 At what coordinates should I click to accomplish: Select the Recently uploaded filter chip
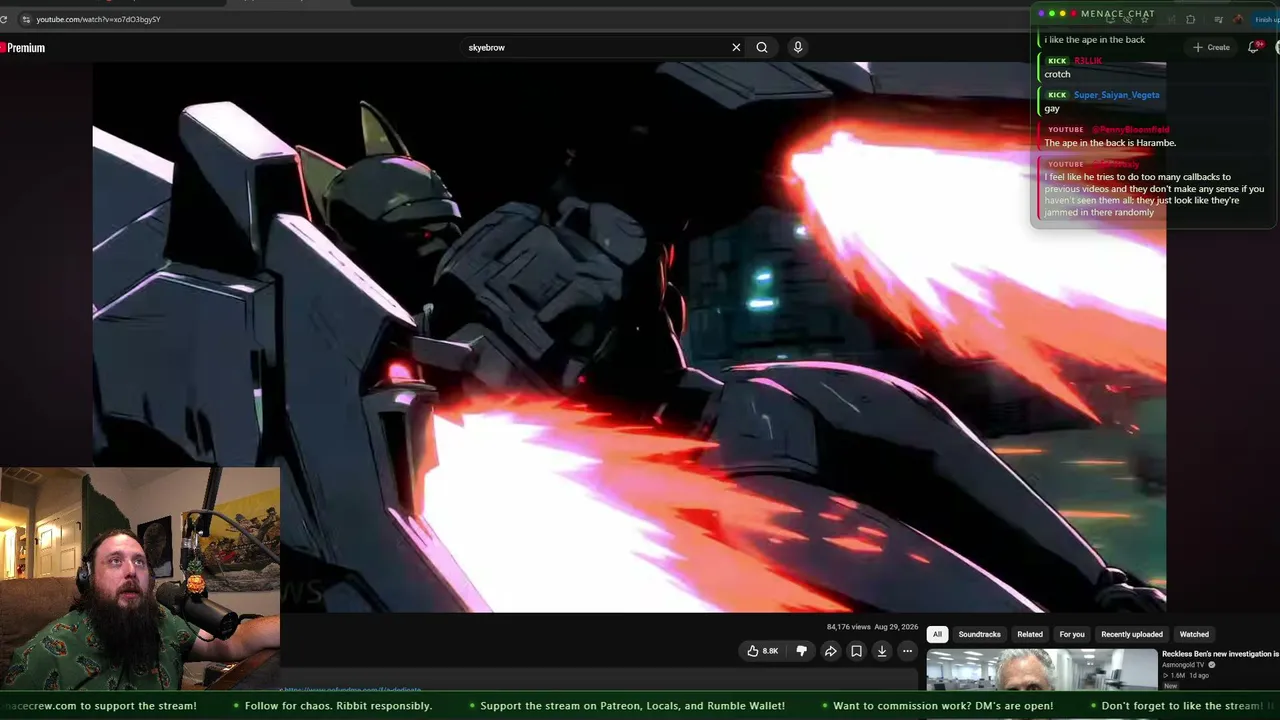click(x=1132, y=634)
